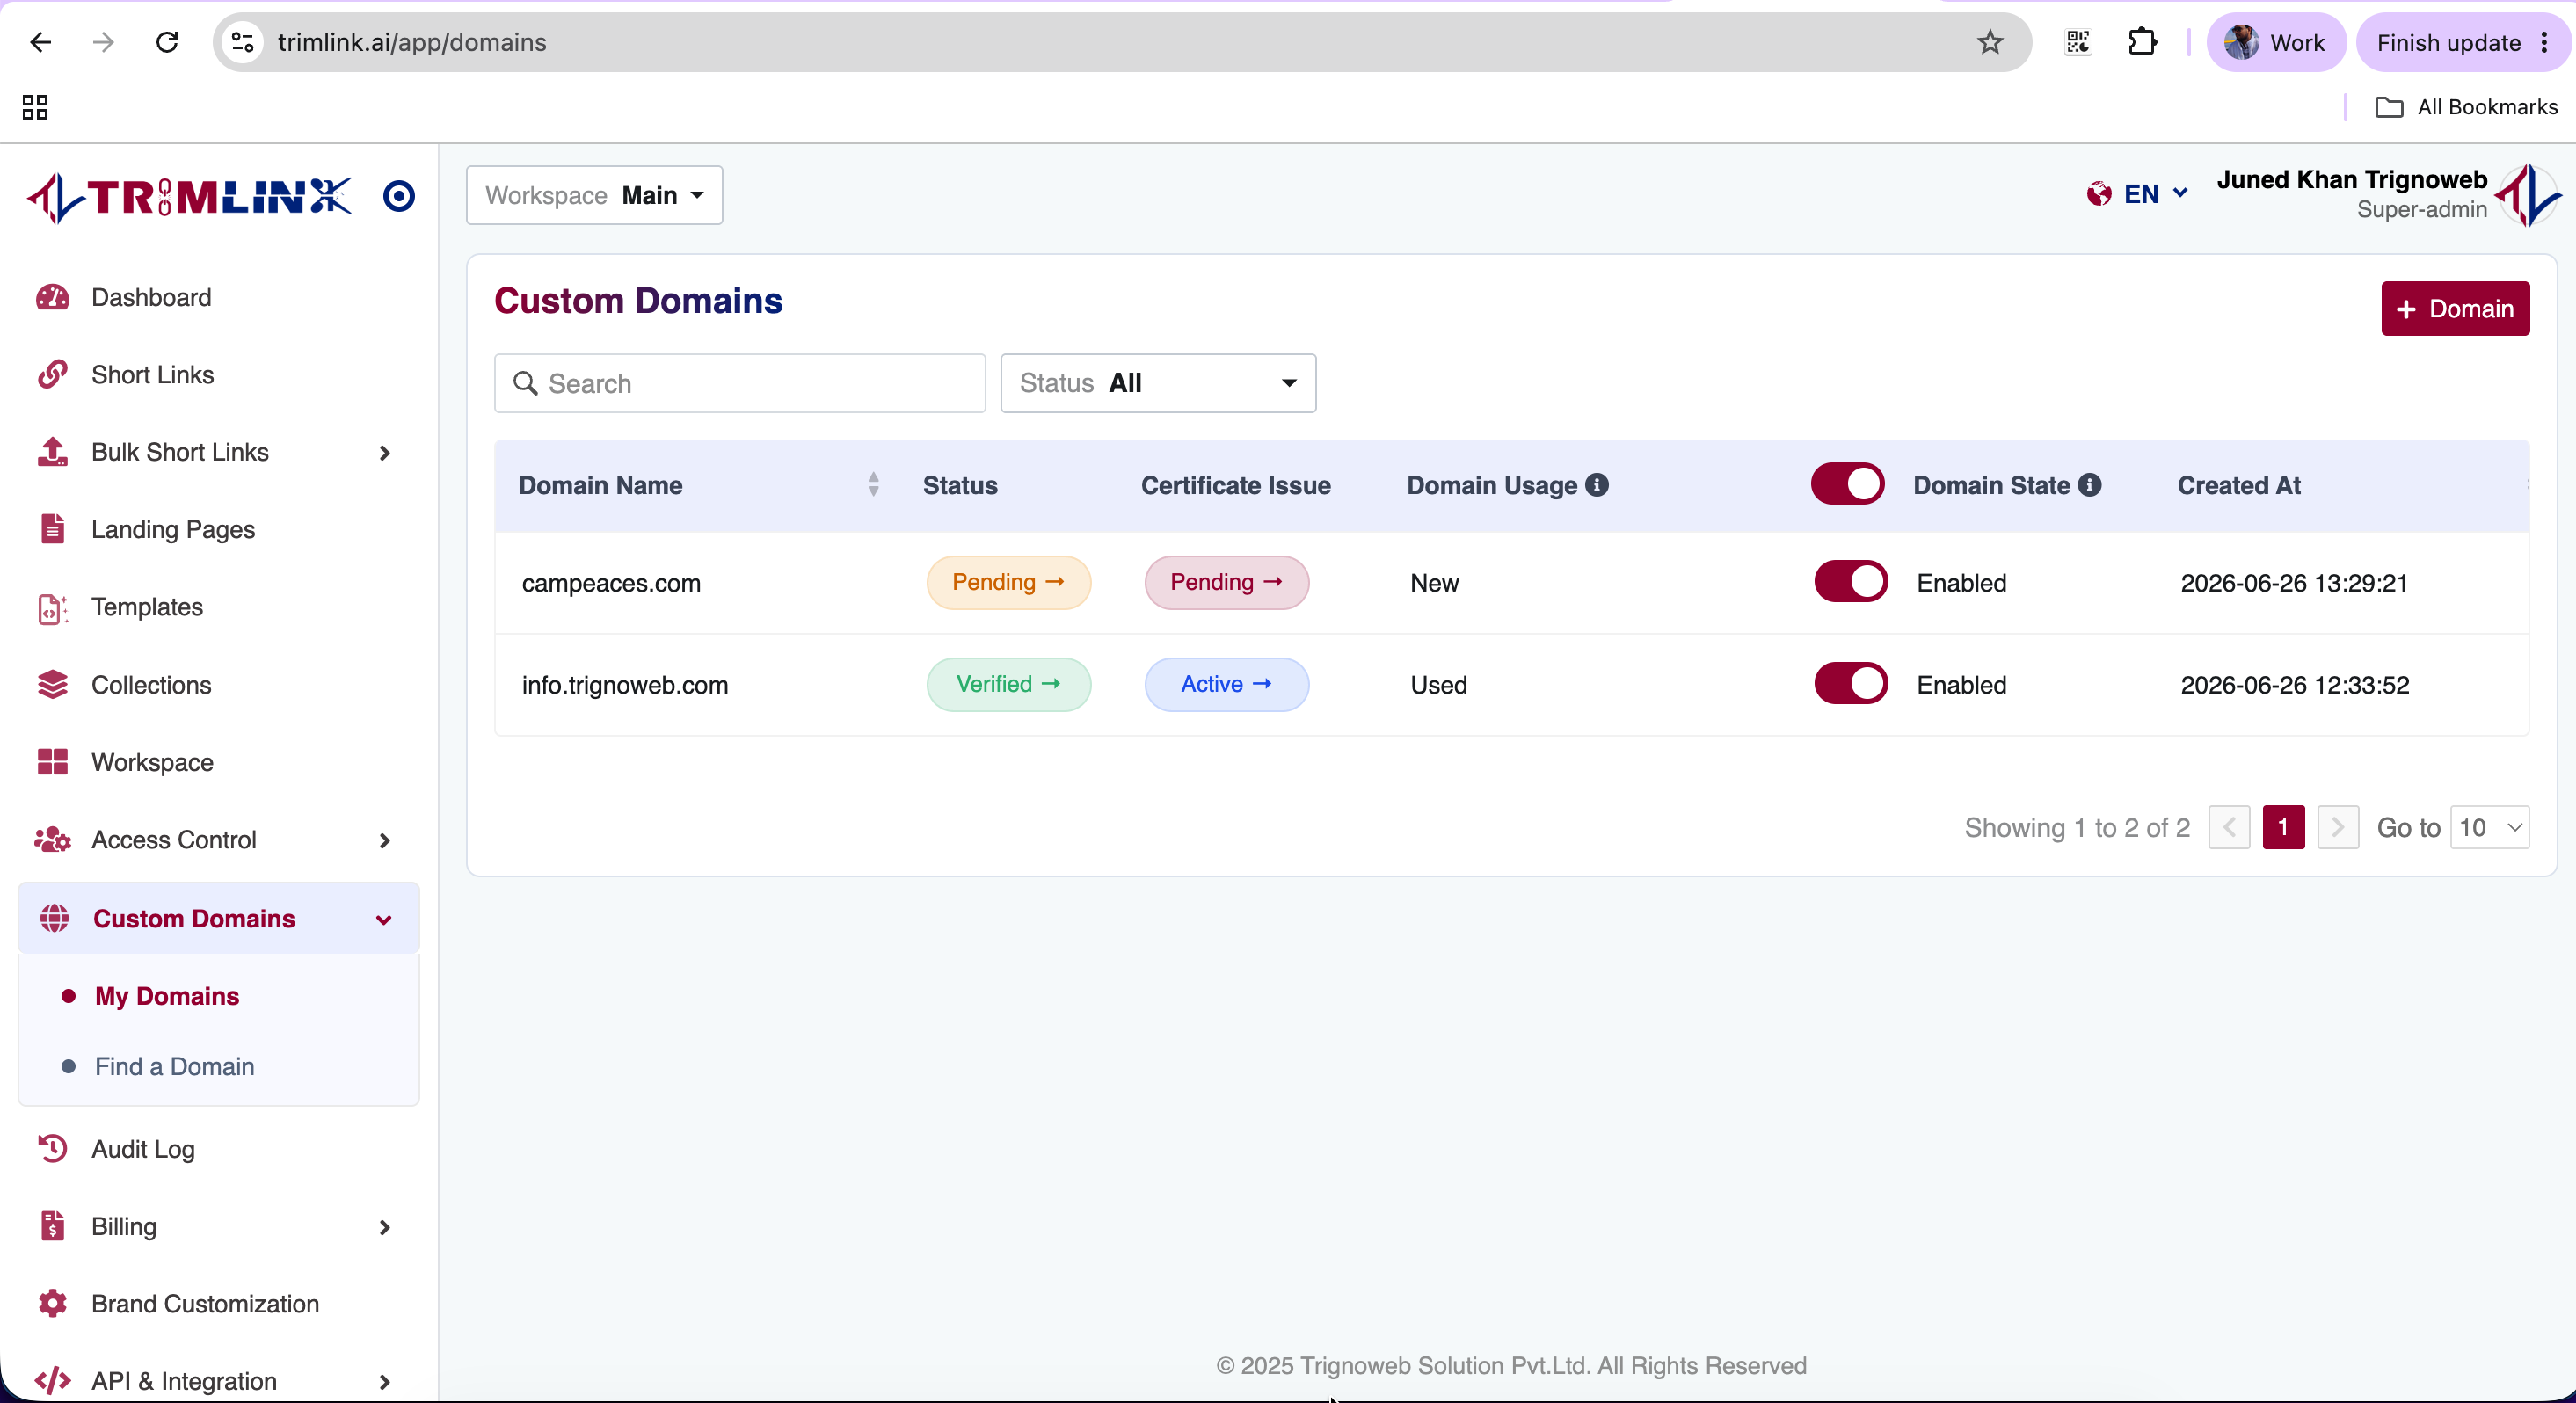Click the + Domain button
Image resolution: width=2576 pixels, height=1403 pixels.
pyautogui.click(x=2455, y=309)
